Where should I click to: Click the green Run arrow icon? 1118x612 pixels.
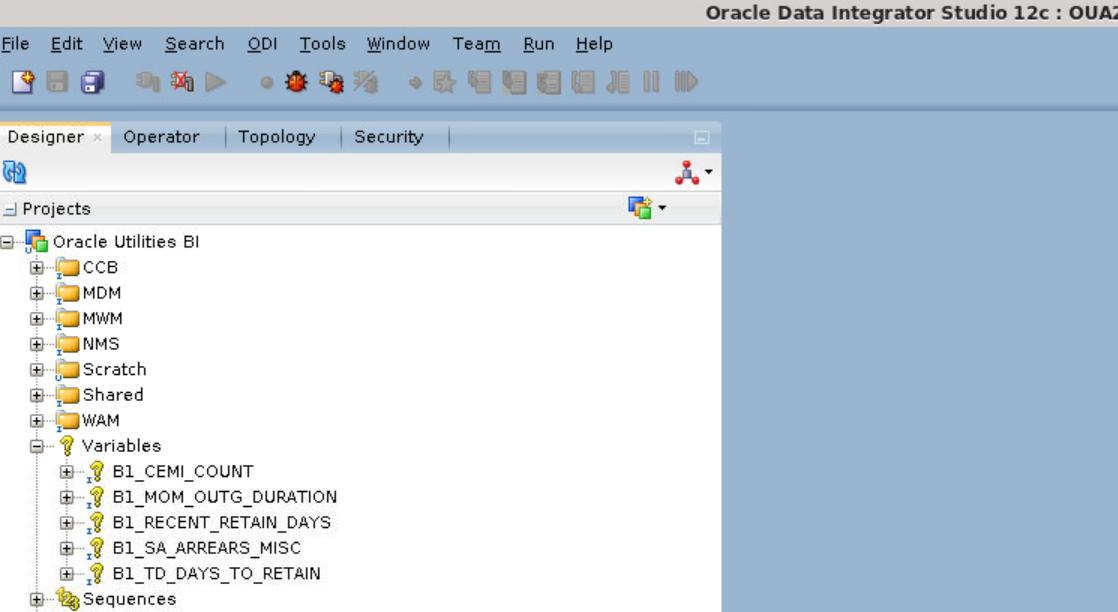(215, 82)
